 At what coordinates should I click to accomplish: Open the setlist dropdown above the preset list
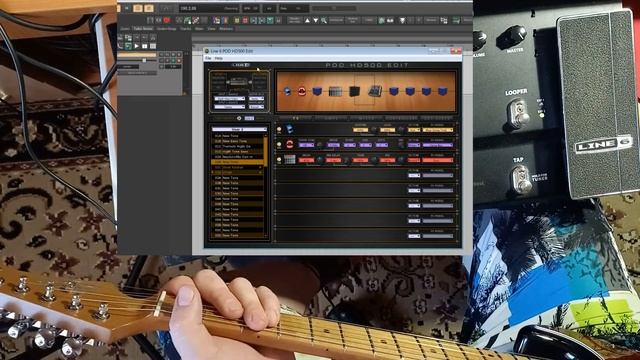coord(239,129)
